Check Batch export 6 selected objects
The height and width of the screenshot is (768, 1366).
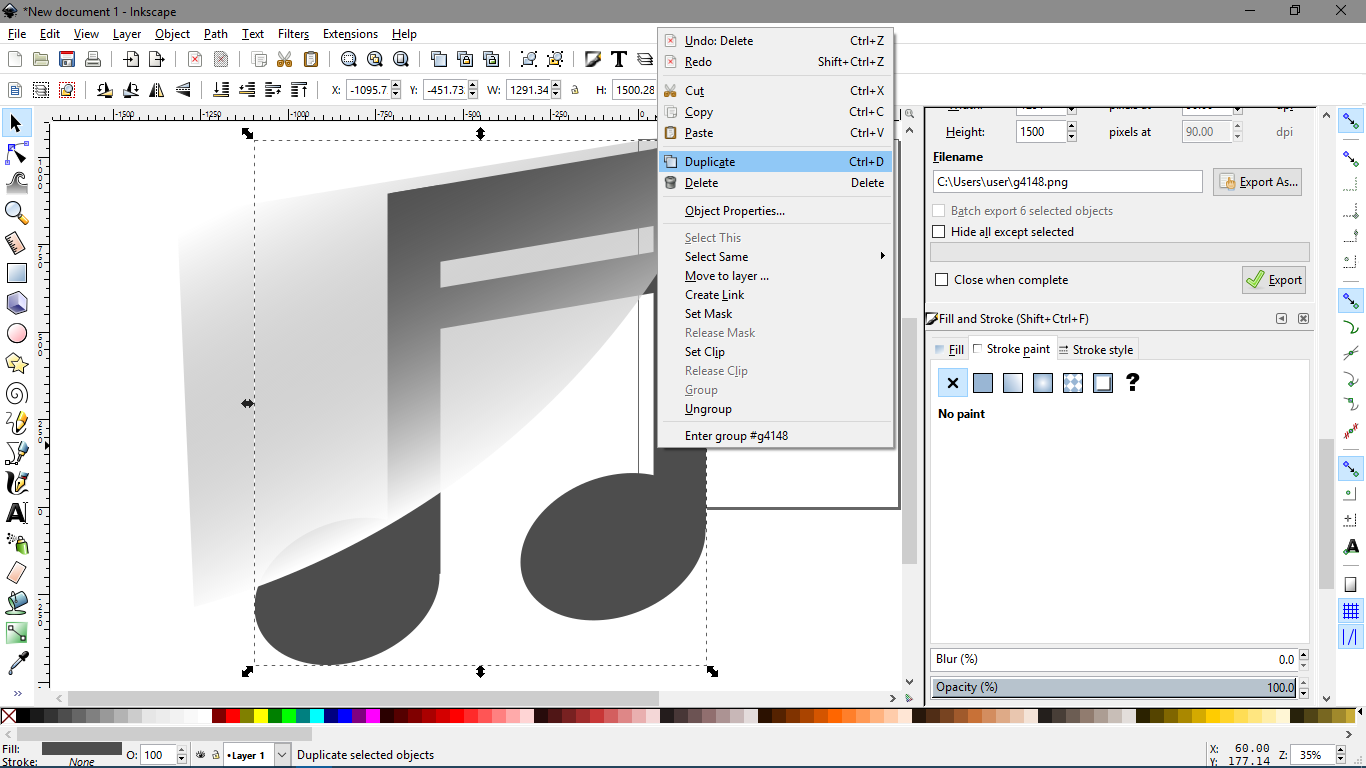1023,211
